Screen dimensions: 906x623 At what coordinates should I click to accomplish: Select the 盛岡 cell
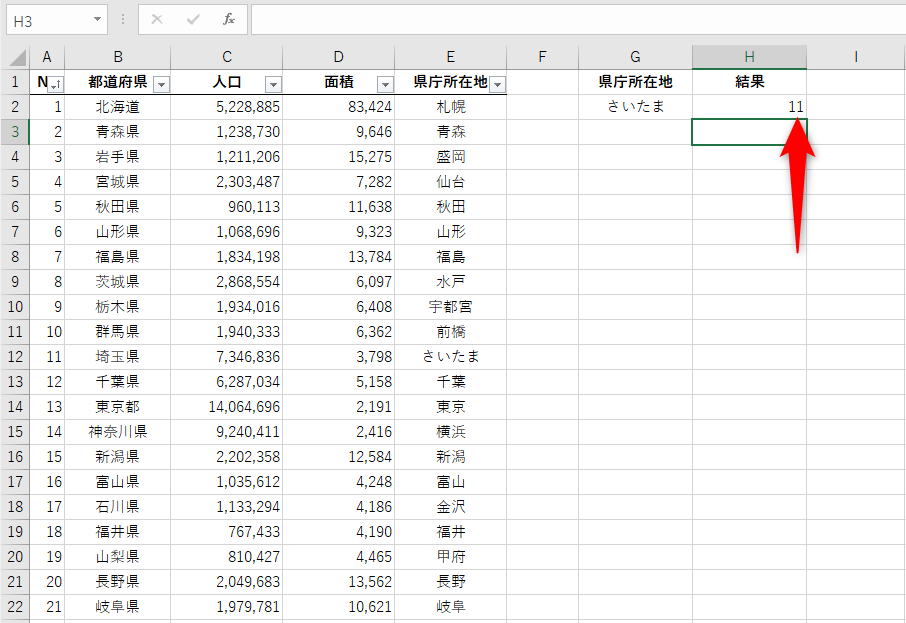451,157
